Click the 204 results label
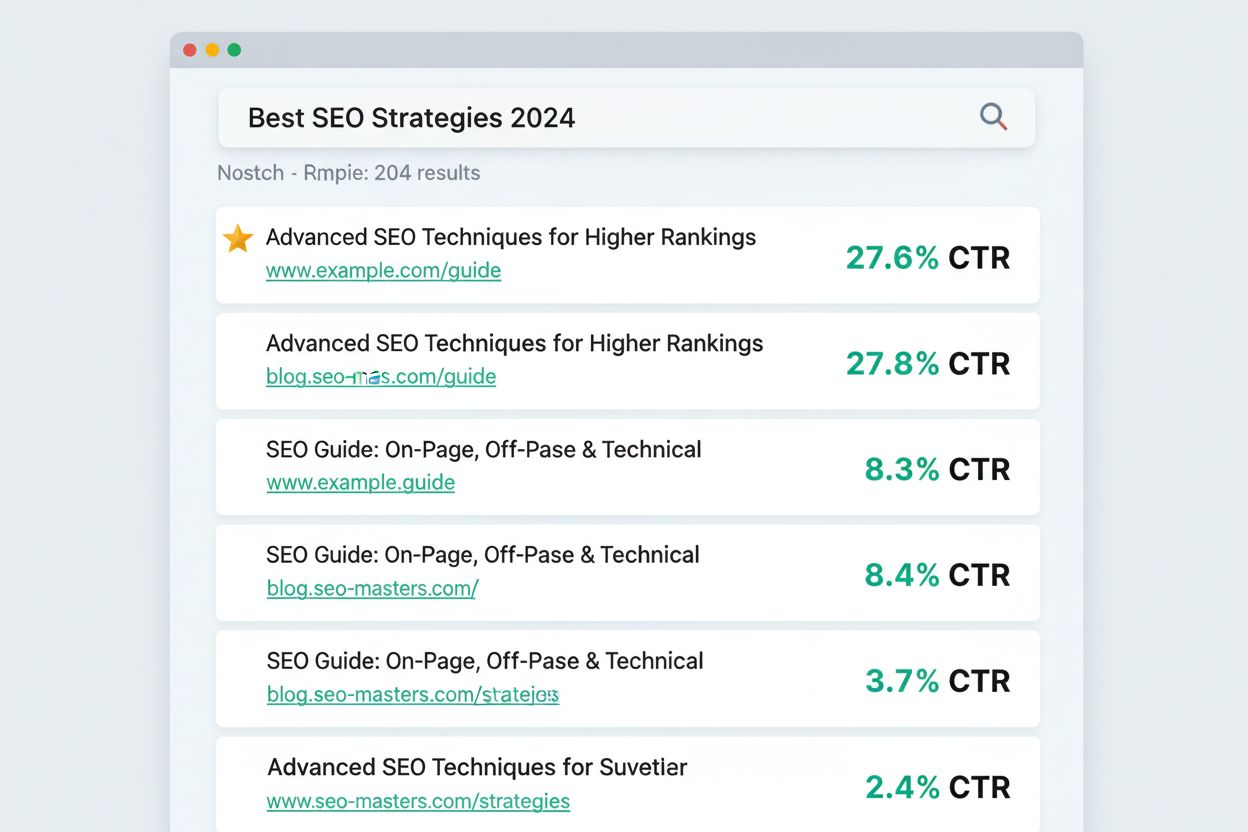Image resolution: width=1248 pixels, height=832 pixels. [424, 172]
